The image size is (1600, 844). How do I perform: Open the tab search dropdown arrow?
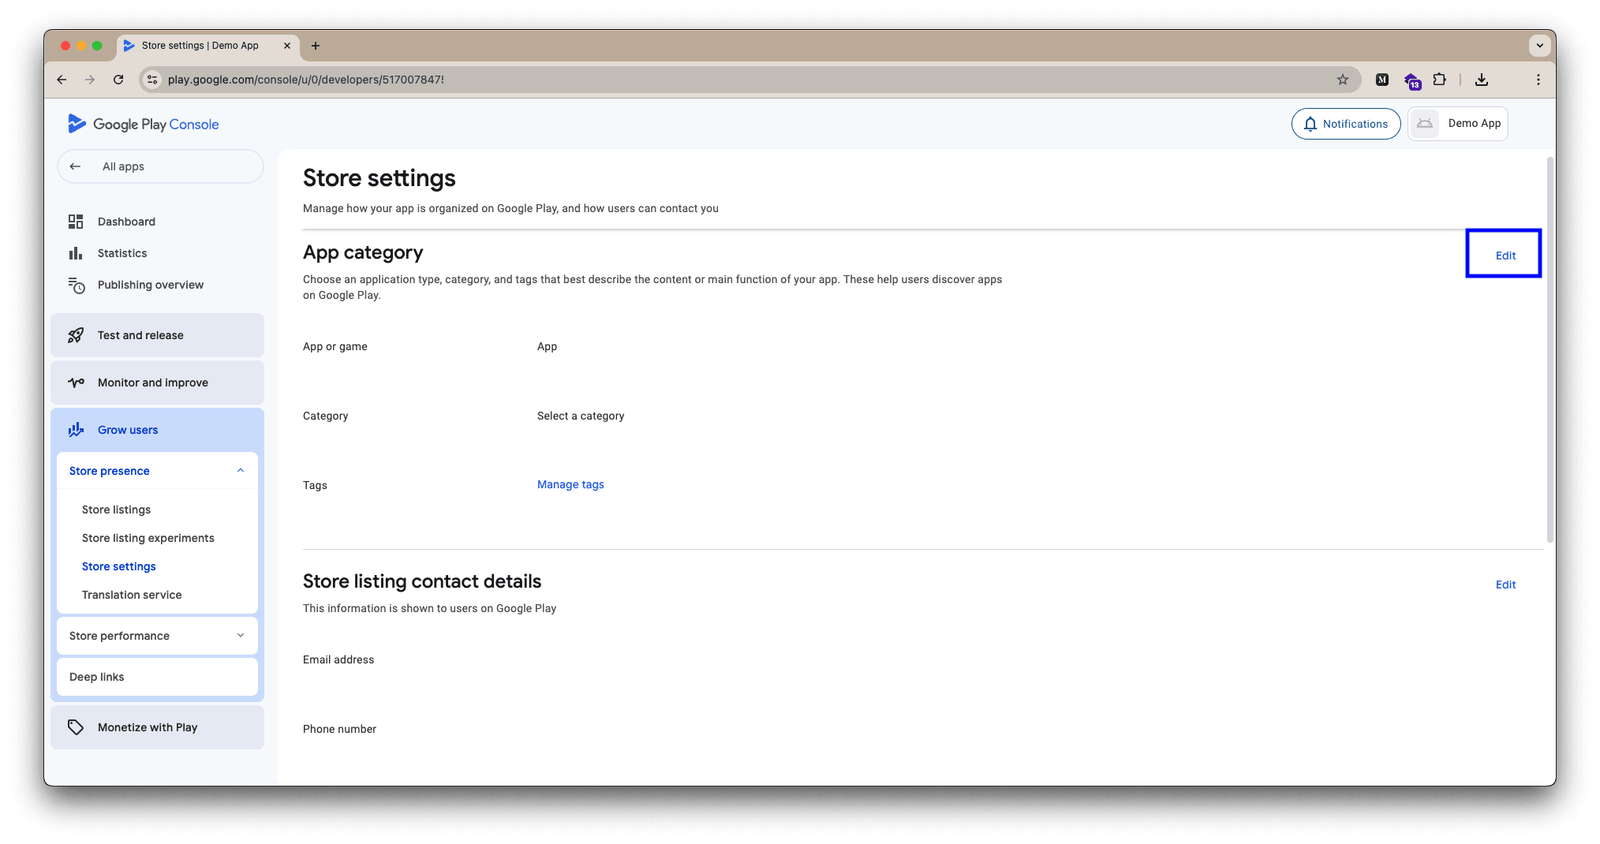(1540, 46)
